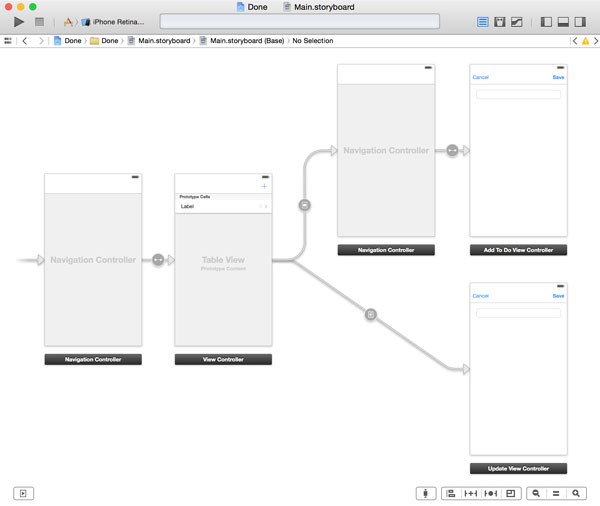Run the project with the Play button
Image resolution: width=600 pixels, height=506 pixels.
point(18,22)
